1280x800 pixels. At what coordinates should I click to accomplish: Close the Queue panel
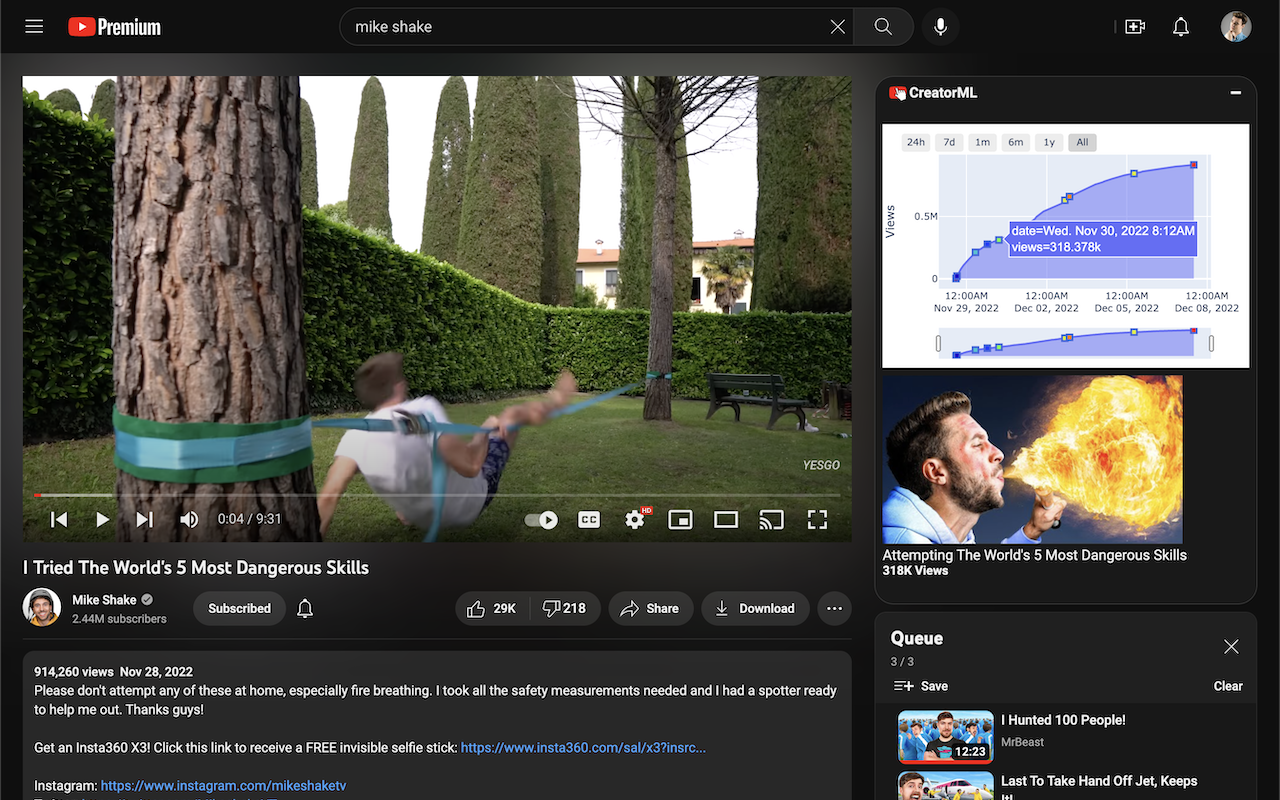tap(1231, 647)
